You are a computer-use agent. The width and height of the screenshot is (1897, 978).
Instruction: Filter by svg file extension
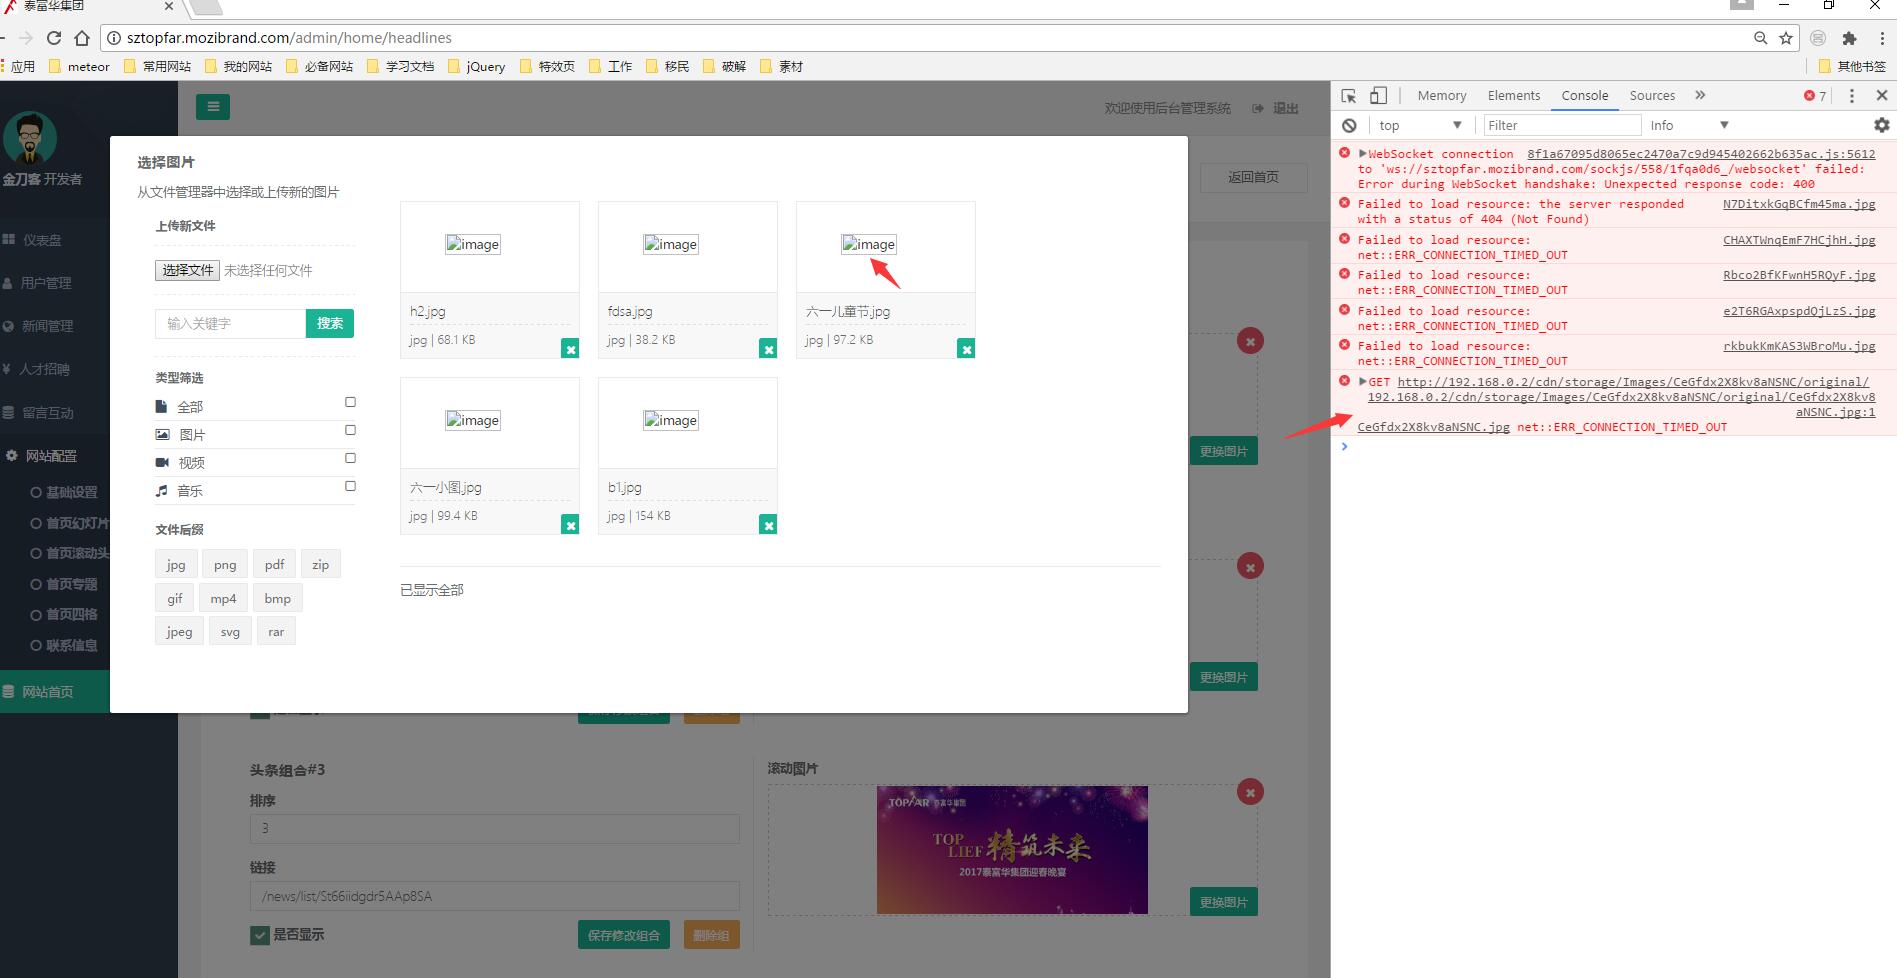tap(230, 632)
